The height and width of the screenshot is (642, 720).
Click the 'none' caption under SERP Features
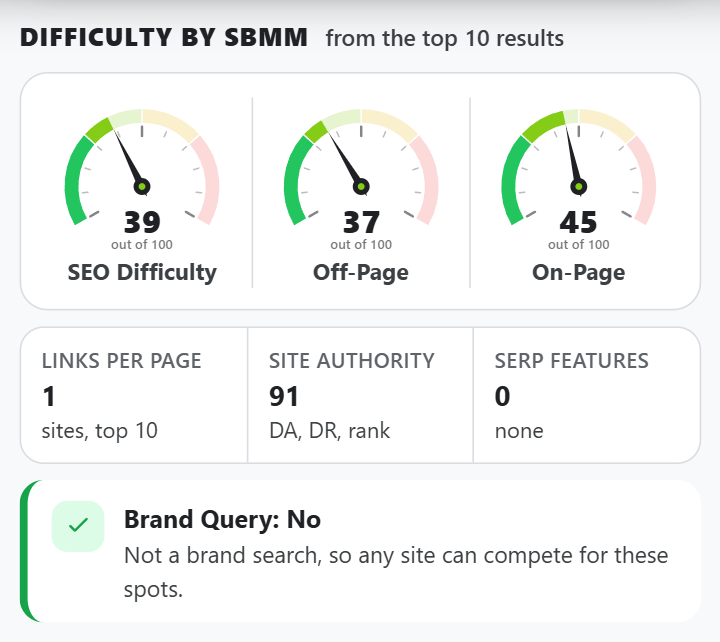pos(519,432)
